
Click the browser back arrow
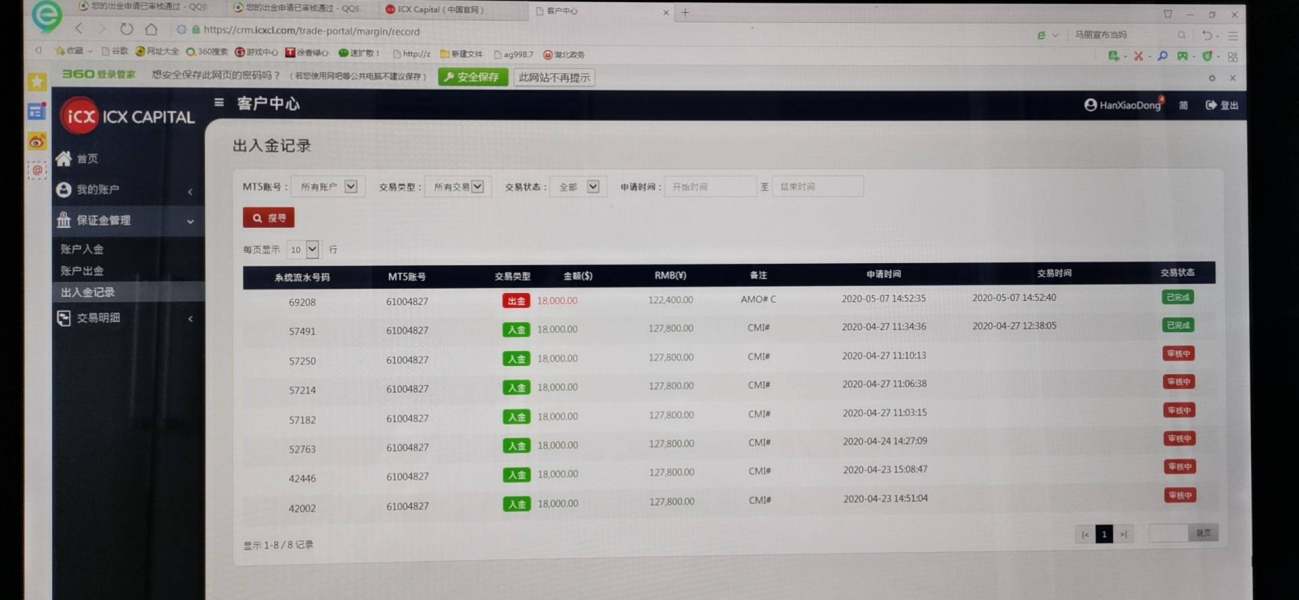(78, 30)
